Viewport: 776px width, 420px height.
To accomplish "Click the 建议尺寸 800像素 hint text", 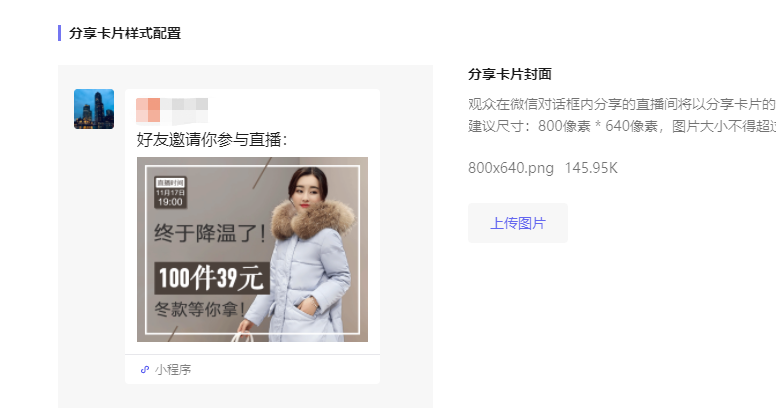I will pos(622,126).
